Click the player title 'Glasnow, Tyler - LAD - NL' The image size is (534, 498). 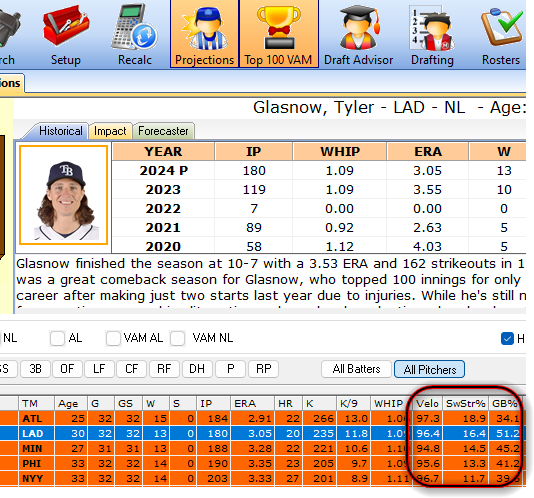coord(359,108)
